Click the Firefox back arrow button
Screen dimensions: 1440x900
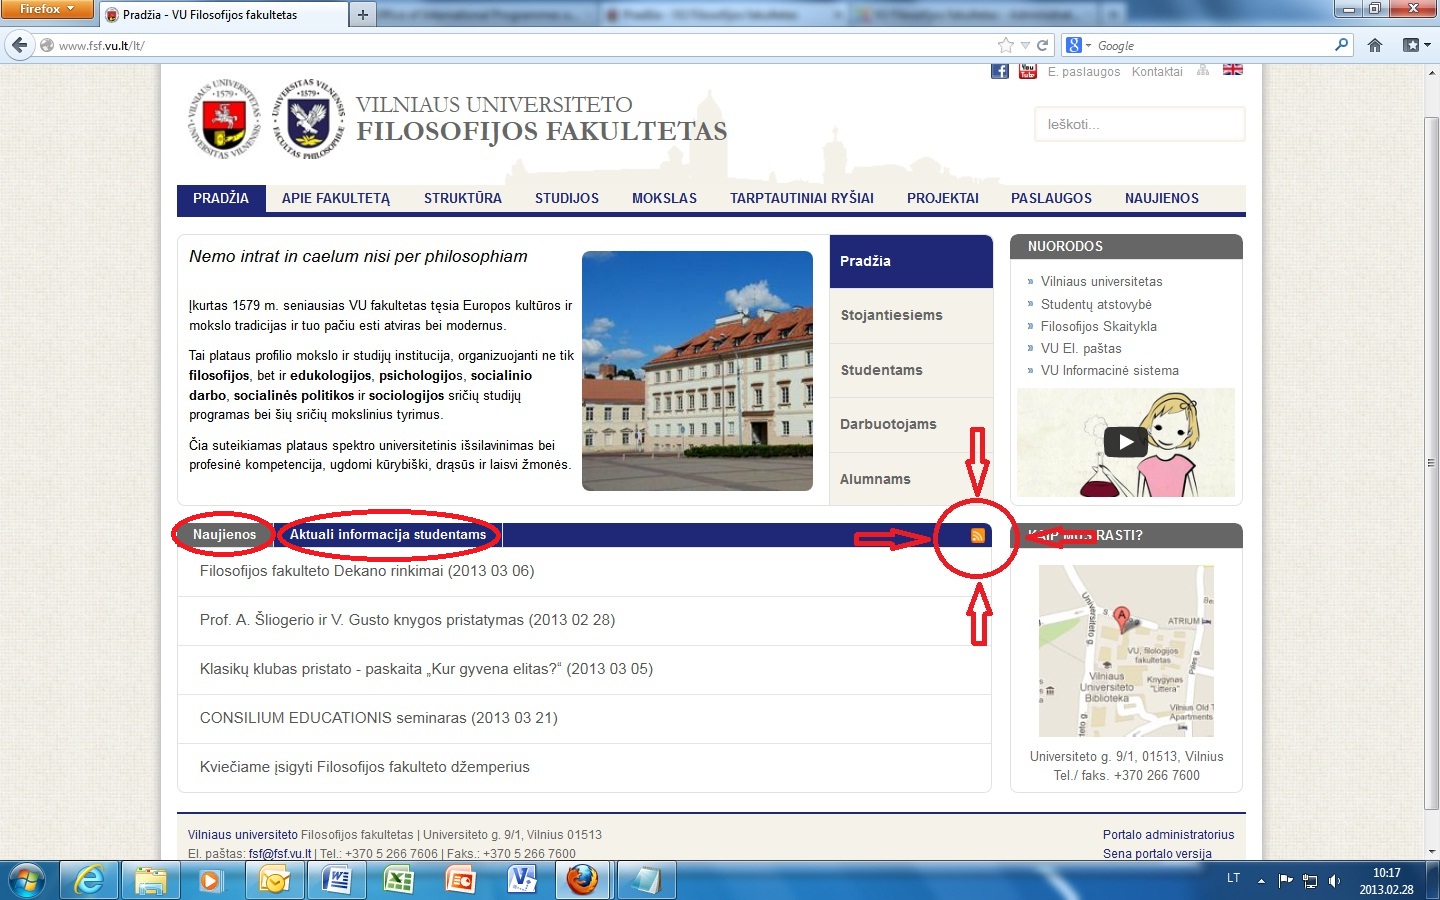19,45
